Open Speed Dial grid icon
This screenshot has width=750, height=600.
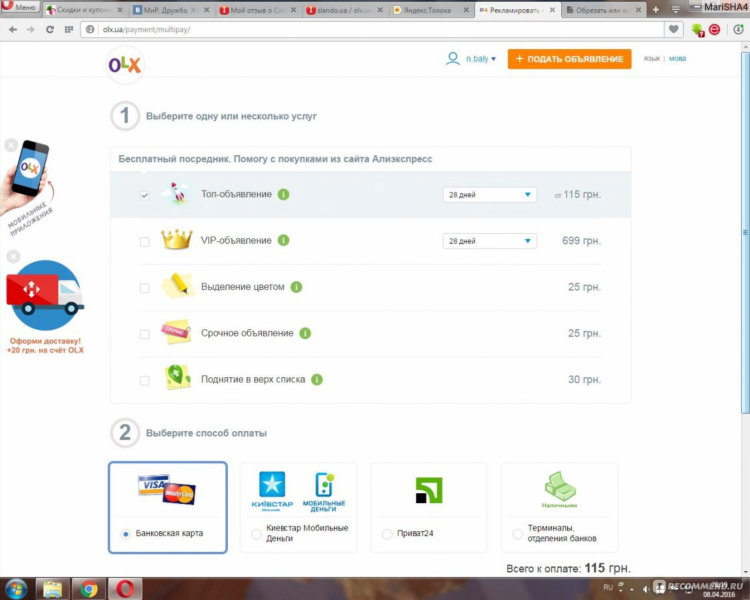(x=69, y=30)
